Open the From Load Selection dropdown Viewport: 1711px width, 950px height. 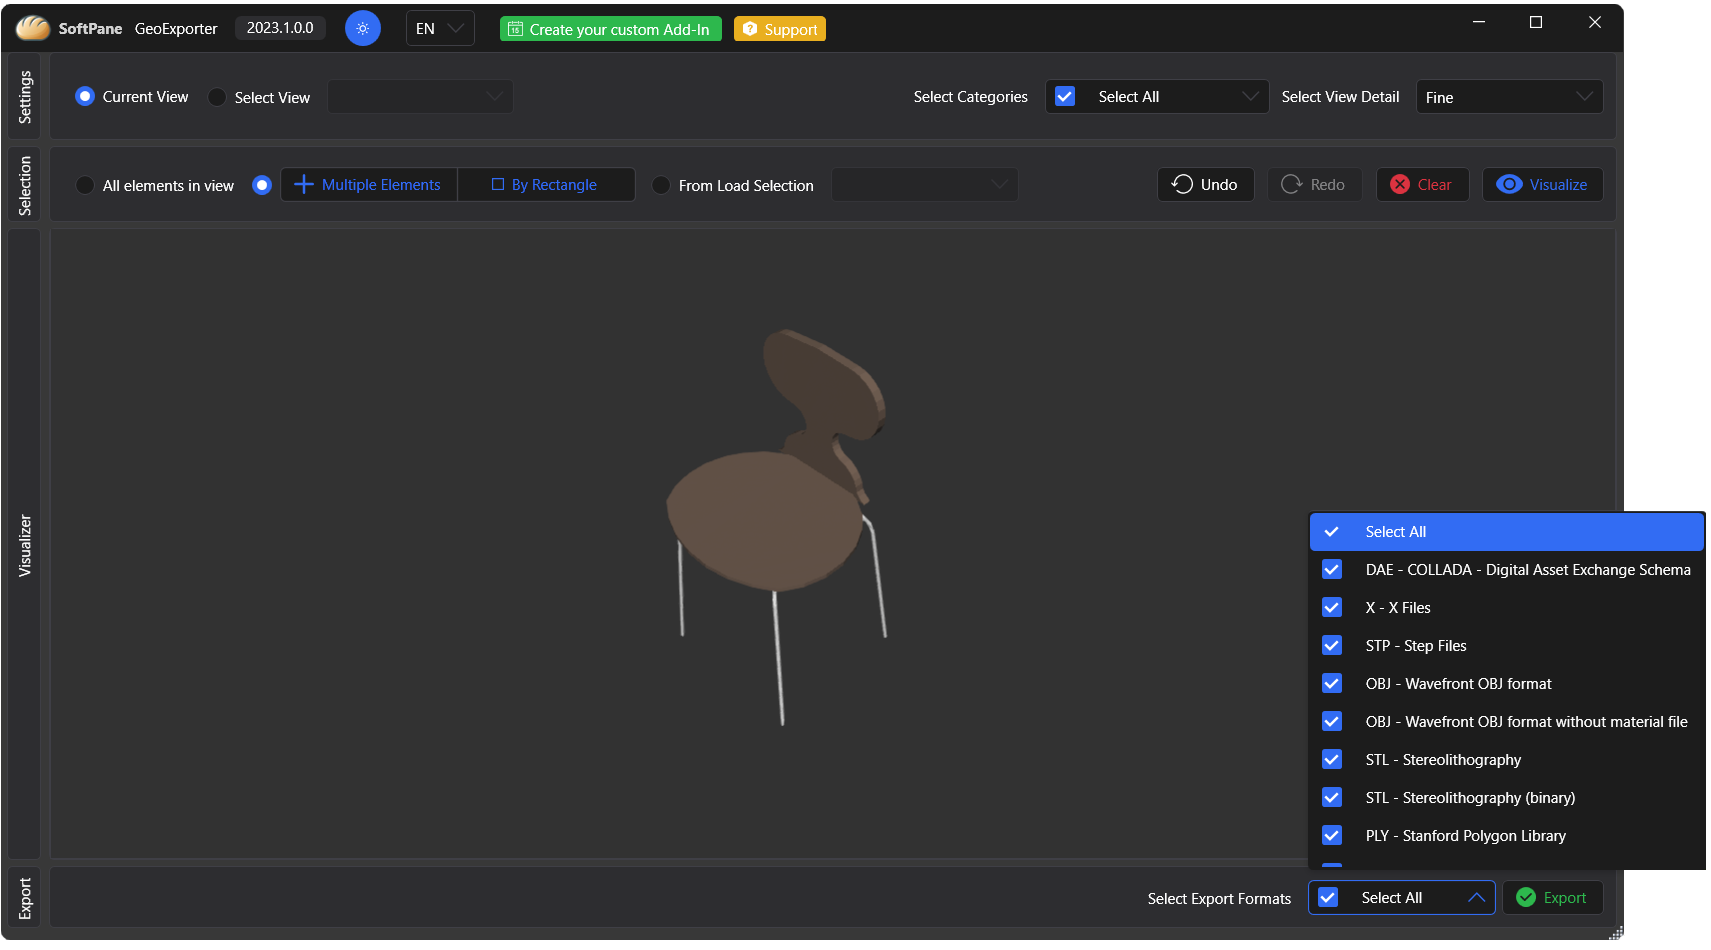(924, 184)
